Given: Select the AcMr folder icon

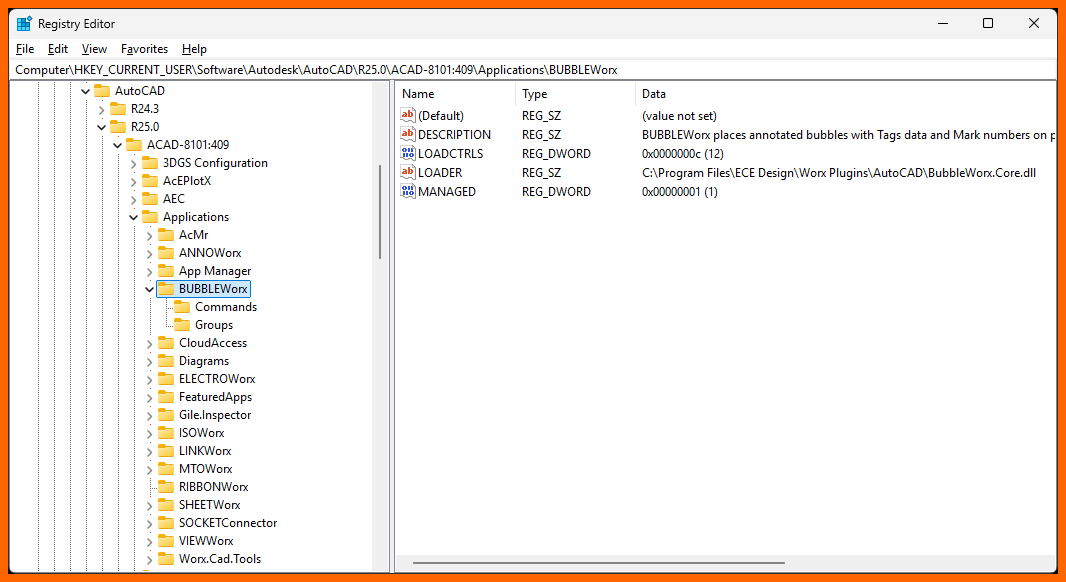Looking at the screenshot, I should pos(166,235).
